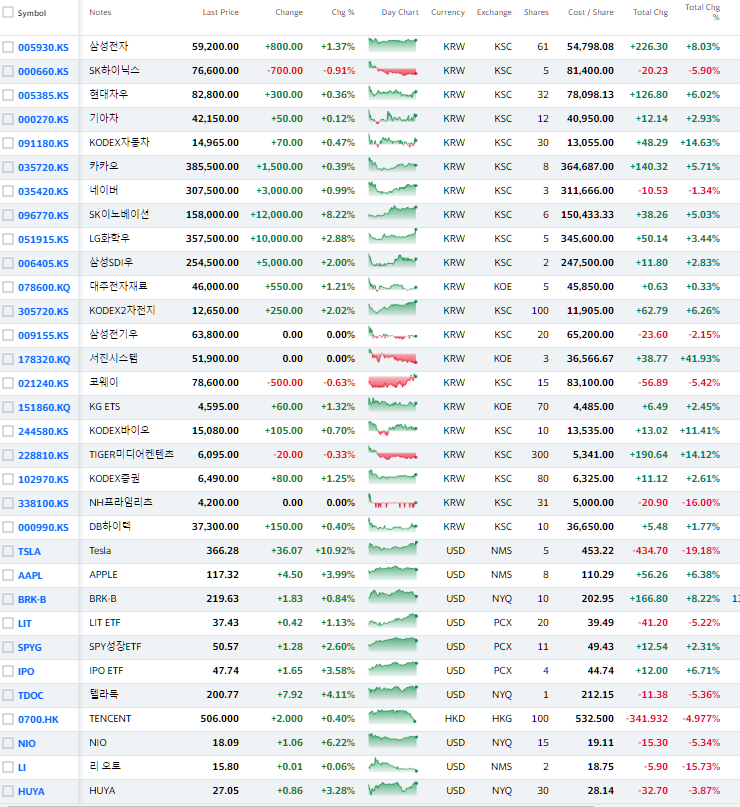Click the IPO ETF note cell
The image size is (740, 807).
click(x=106, y=671)
